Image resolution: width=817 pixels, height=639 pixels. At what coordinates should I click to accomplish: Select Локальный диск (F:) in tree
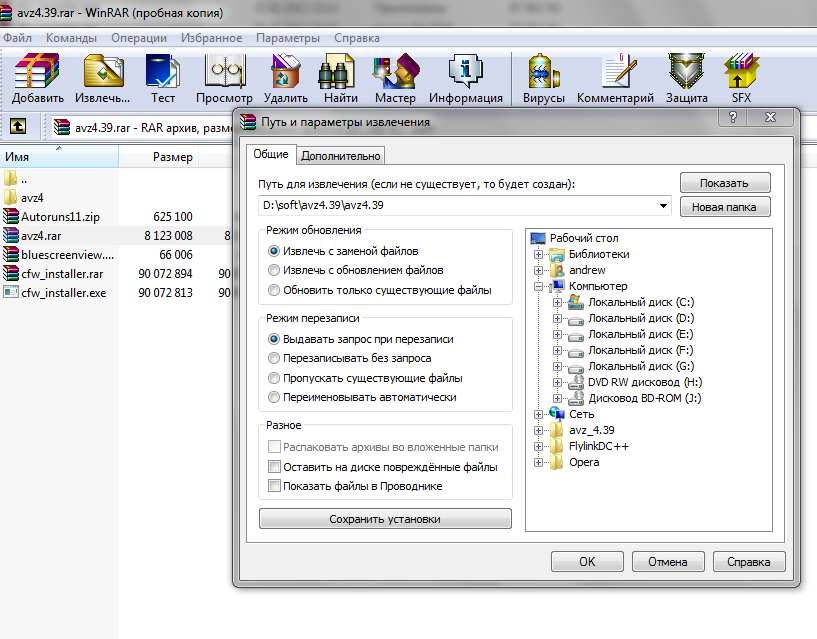640,350
